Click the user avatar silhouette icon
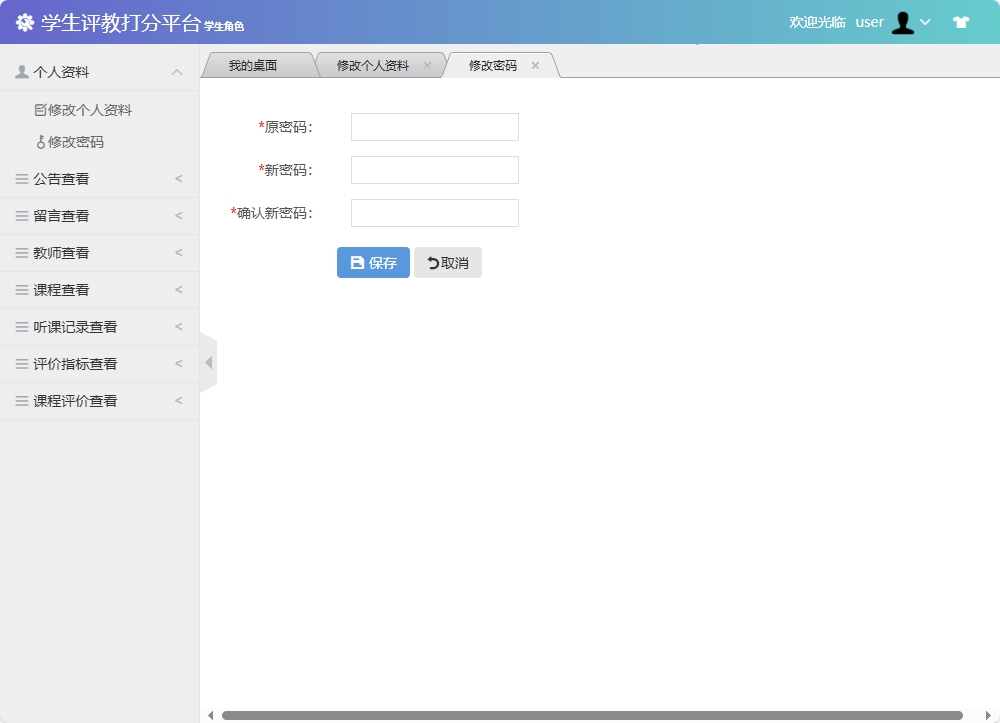Image resolution: width=1000 pixels, height=723 pixels. (x=903, y=20)
